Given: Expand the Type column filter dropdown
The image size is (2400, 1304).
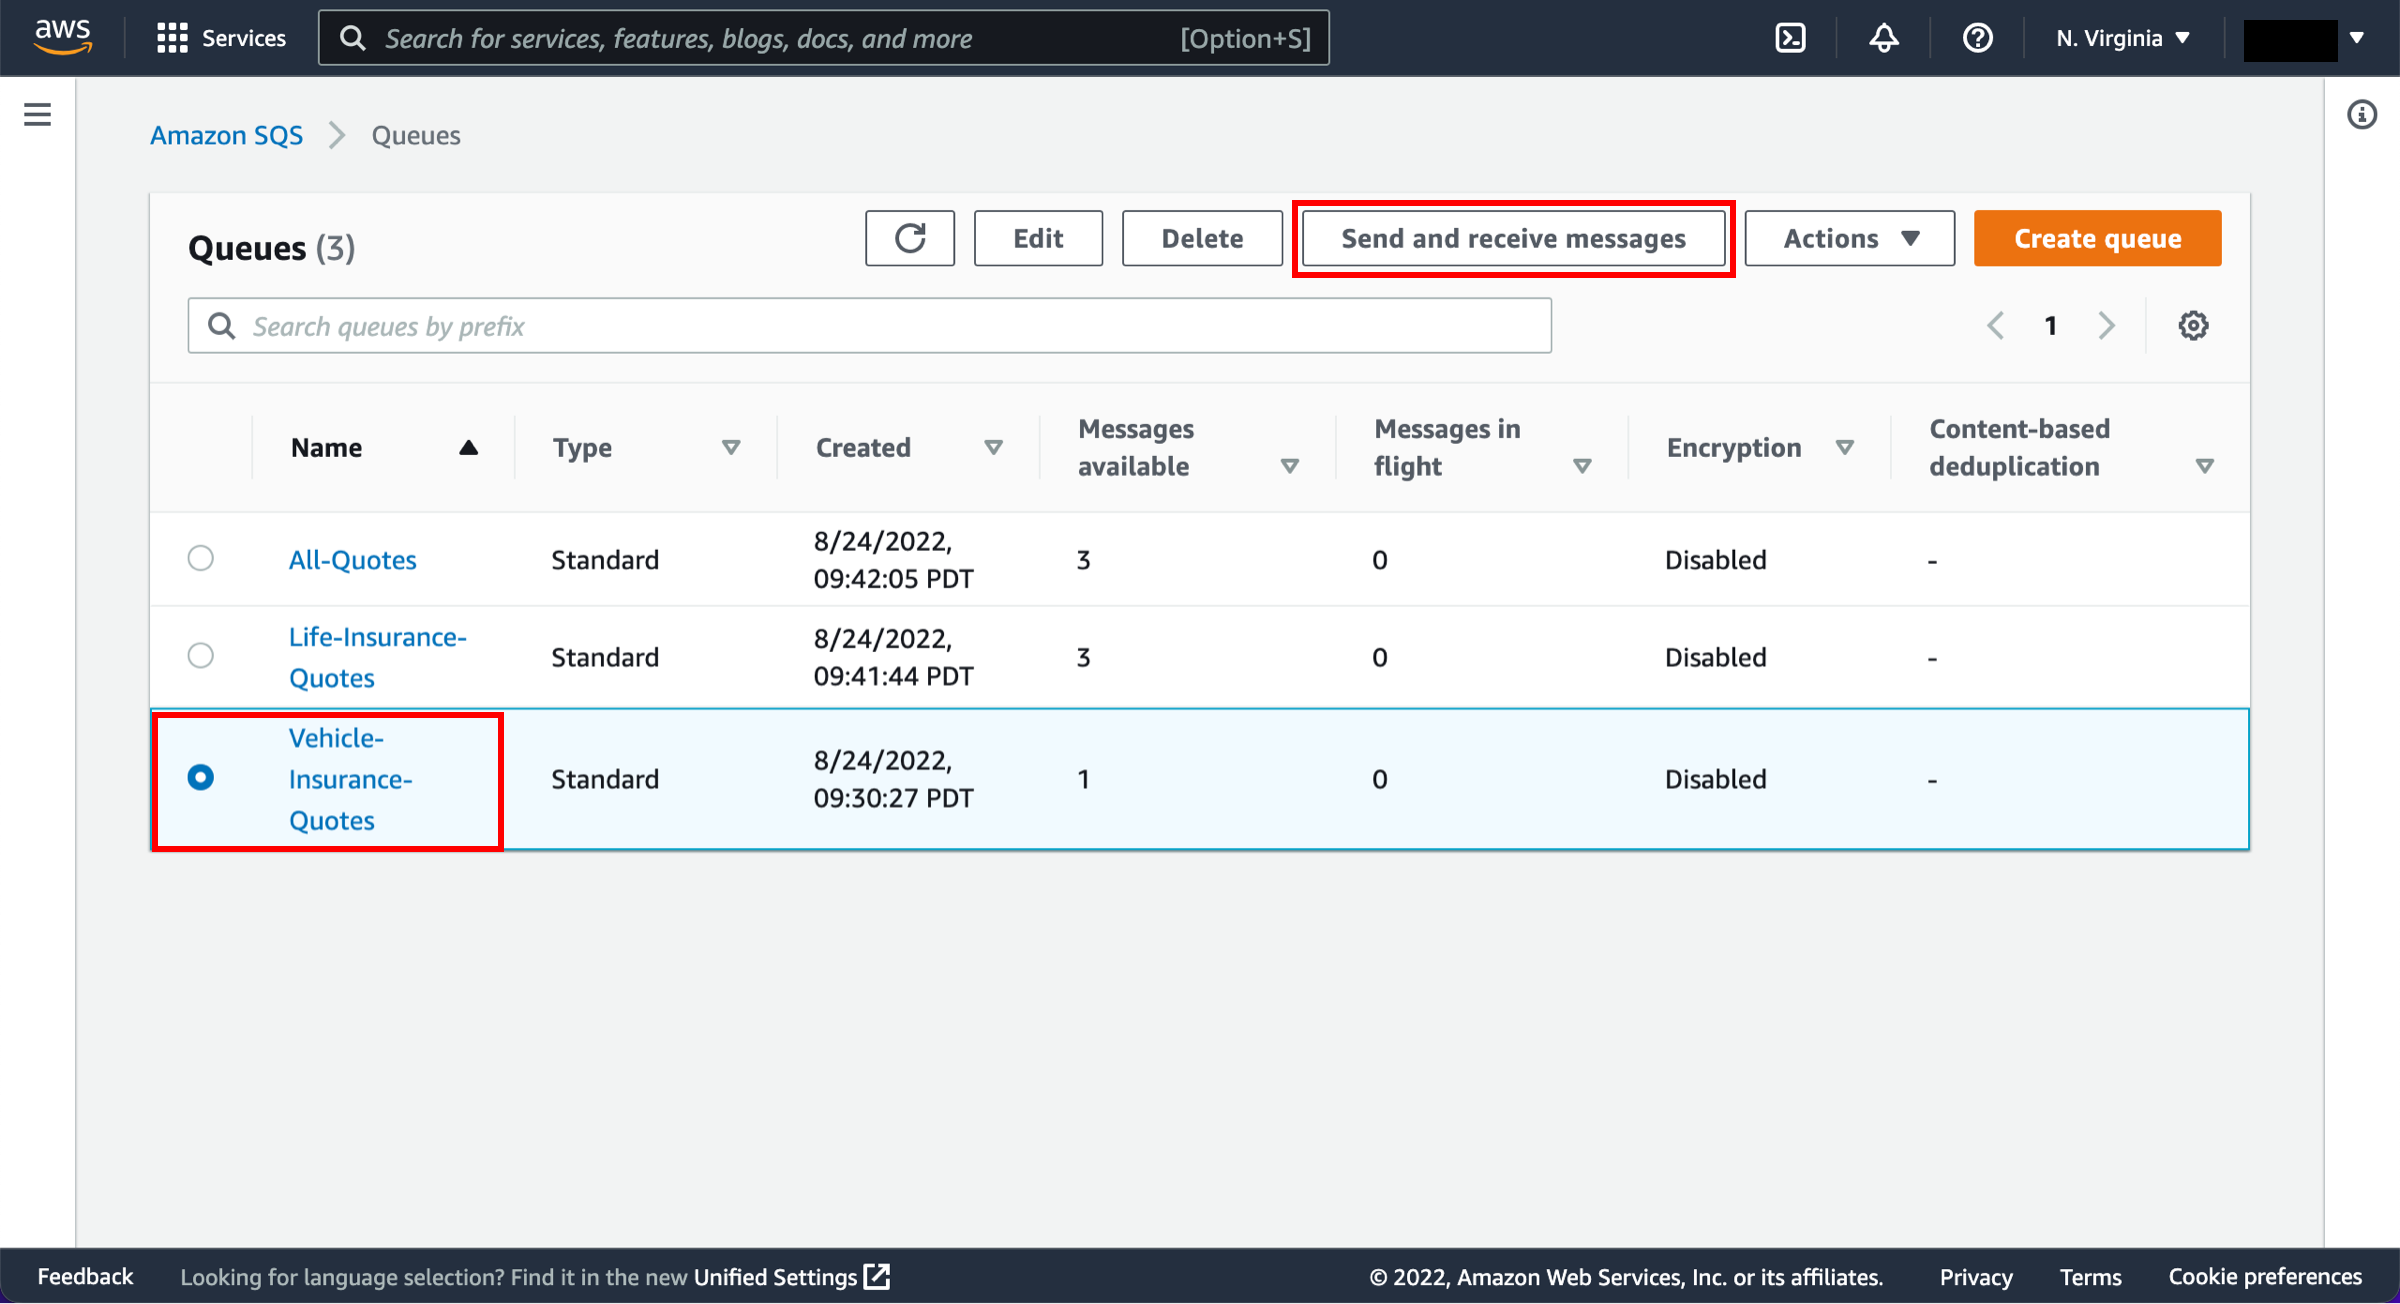Looking at the screenshot, I should pos(730,446).
